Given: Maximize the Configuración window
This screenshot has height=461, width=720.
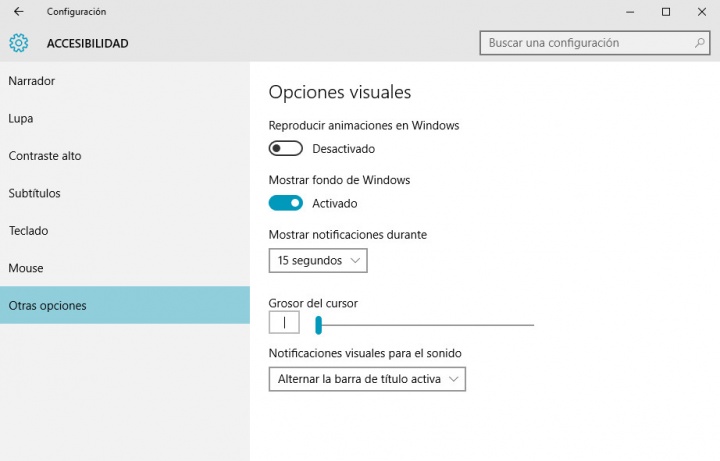Looking at the screenshot, I should [x=666, y=12].
